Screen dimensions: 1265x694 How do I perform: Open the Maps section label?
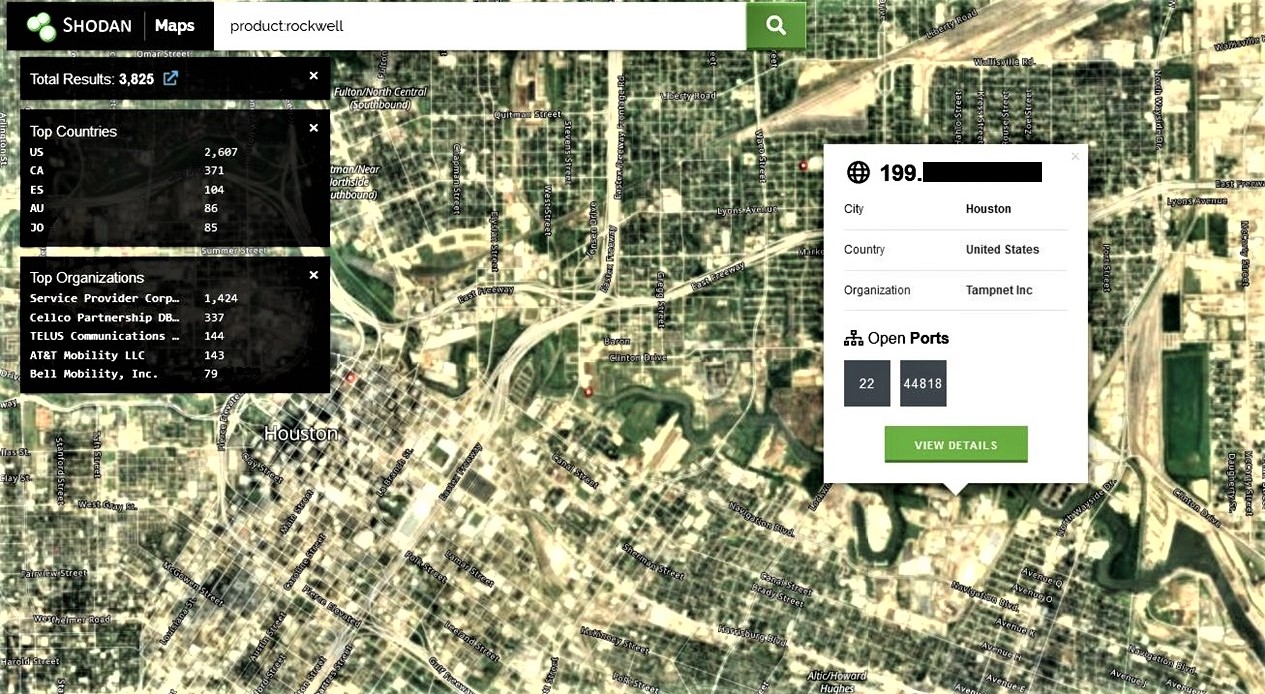coord(175,25)
